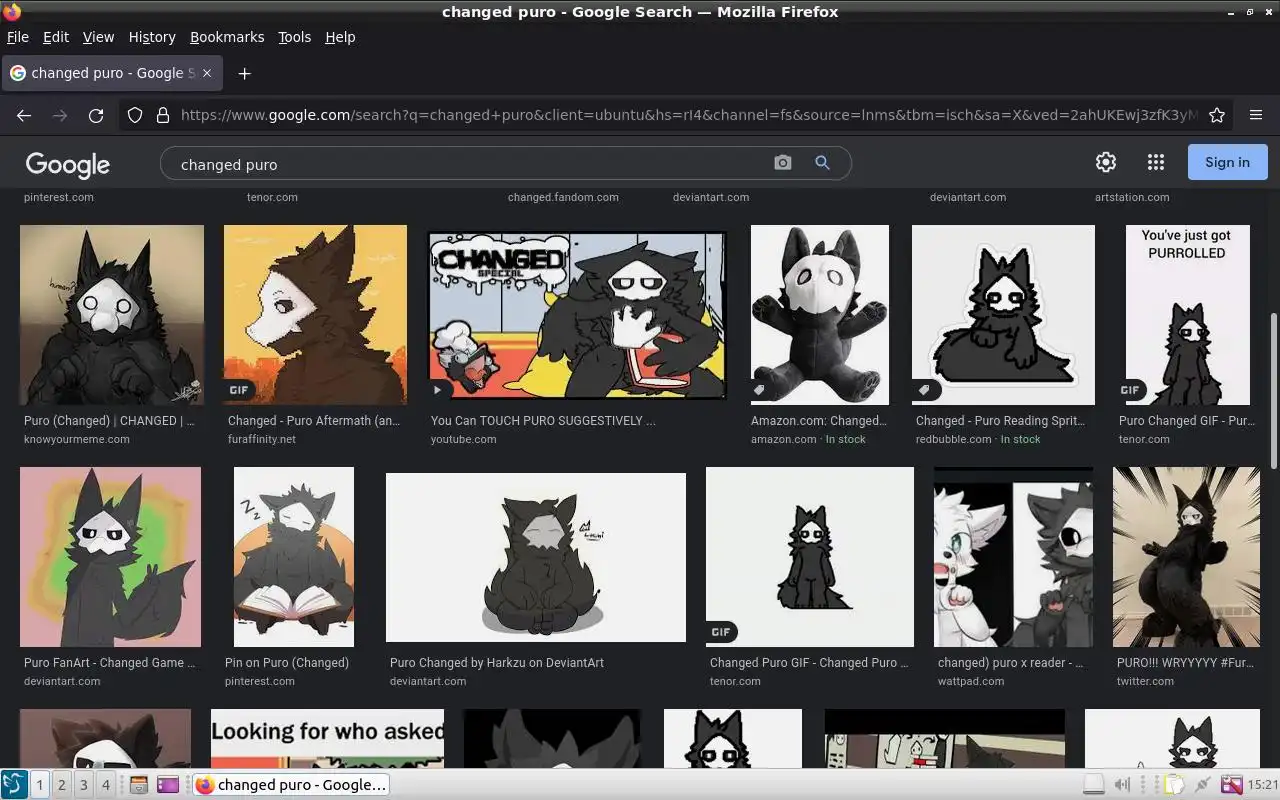The height and width of the screenshot is (800, 1280).
Task: Open the Help menu
Action: [340, 37]
